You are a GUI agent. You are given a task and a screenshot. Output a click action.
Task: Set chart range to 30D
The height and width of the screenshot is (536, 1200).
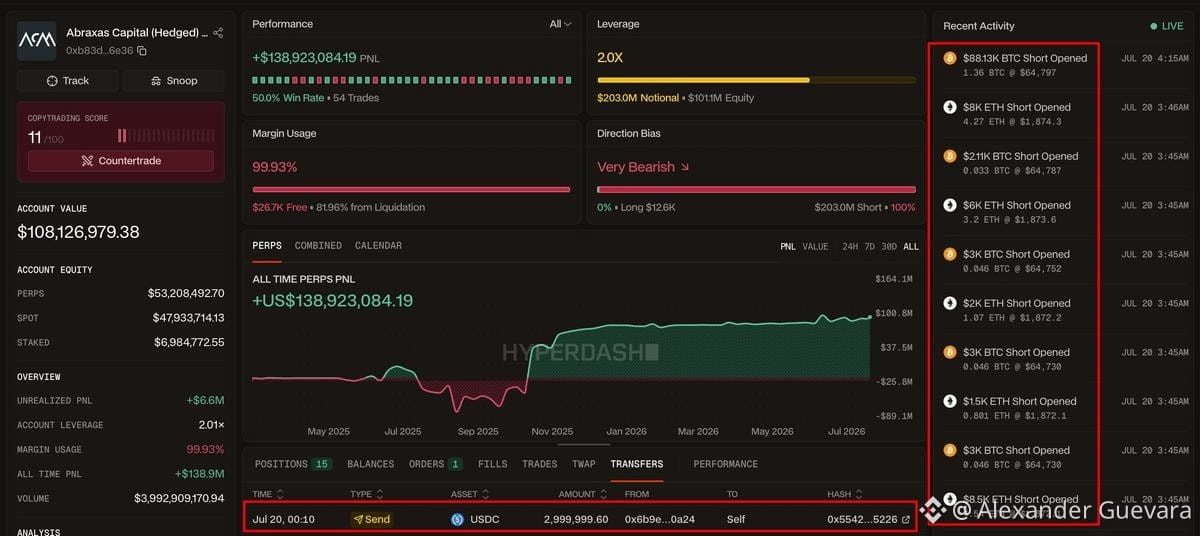click(x=889, y=246)
